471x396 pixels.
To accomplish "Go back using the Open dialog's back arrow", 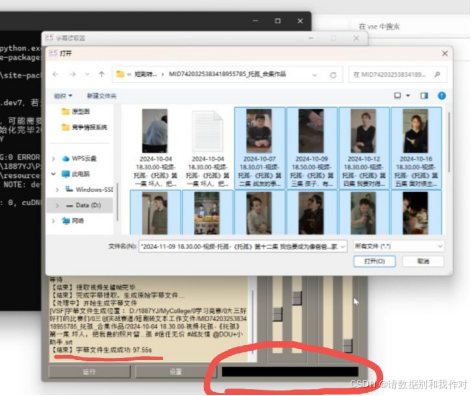I will [56, 74].
